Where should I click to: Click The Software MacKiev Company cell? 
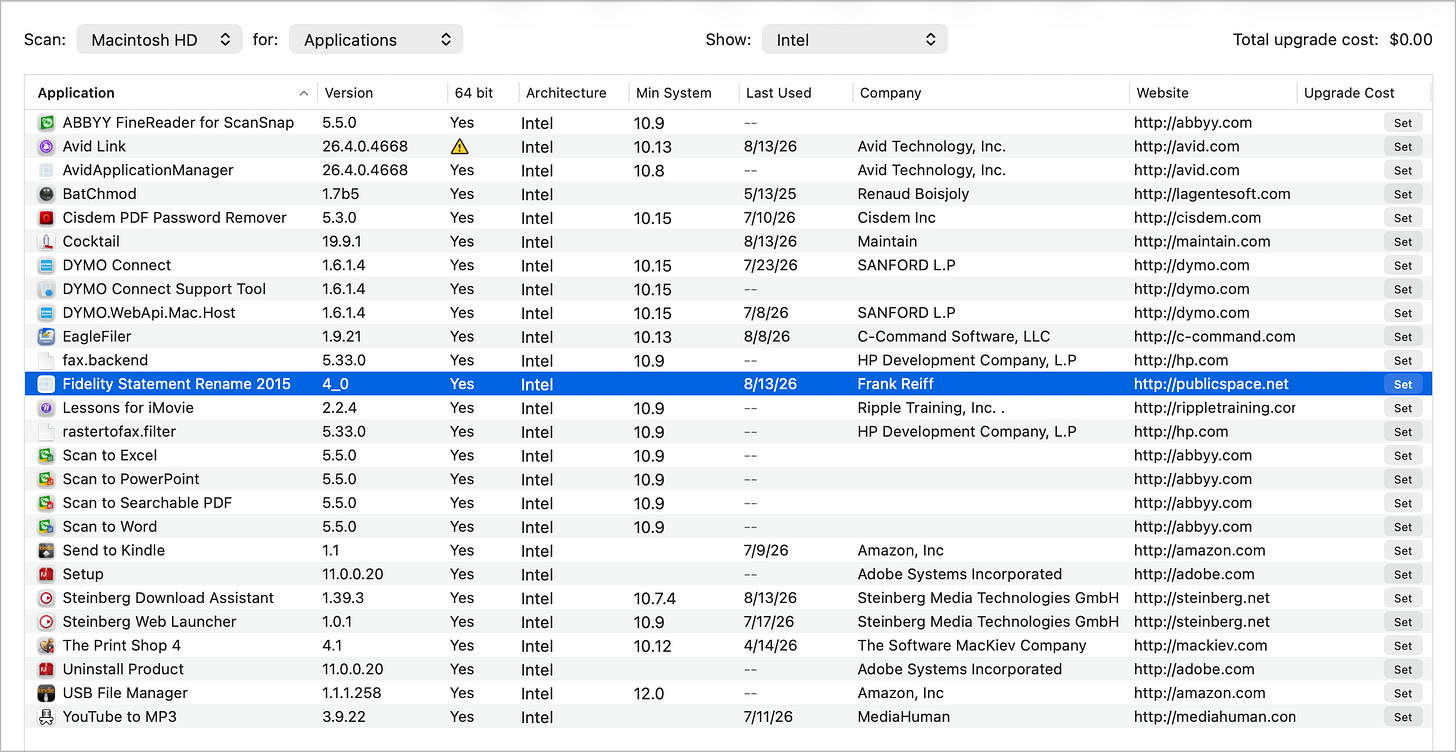tap(972, 645)
